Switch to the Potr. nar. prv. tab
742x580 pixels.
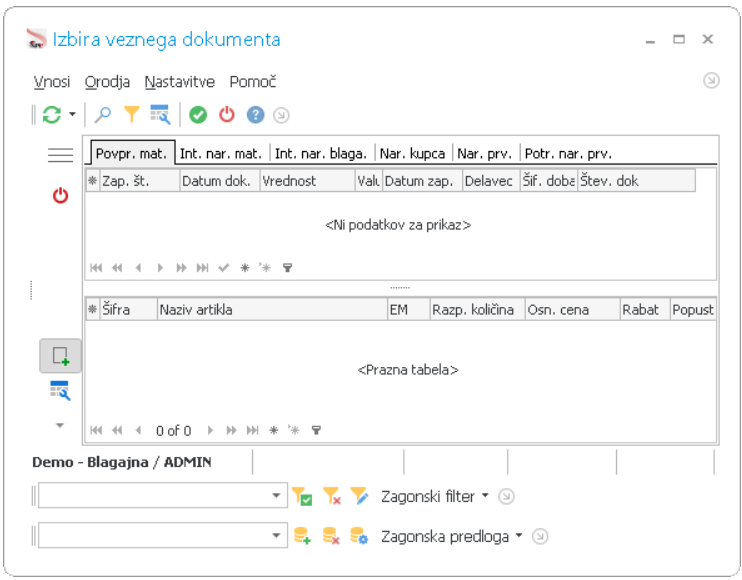click(568, 153)
